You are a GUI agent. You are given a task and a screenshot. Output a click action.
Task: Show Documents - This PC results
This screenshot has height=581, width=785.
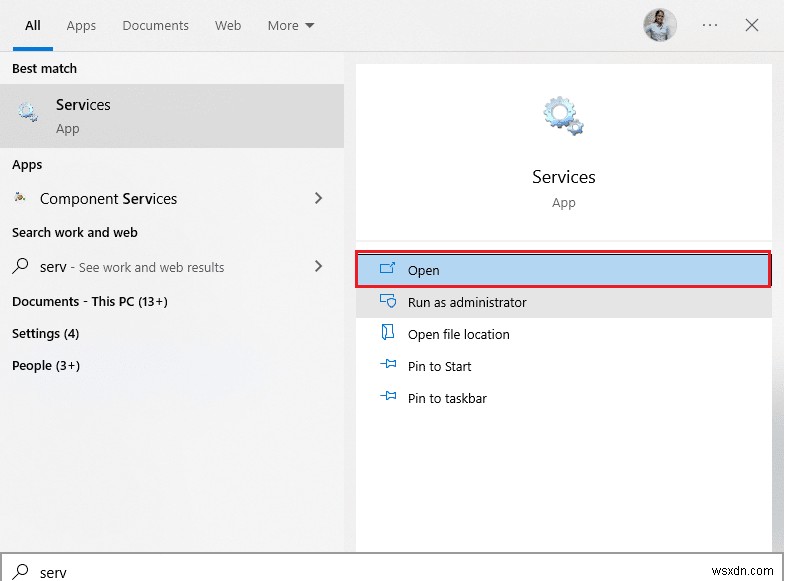coord(89,301)
